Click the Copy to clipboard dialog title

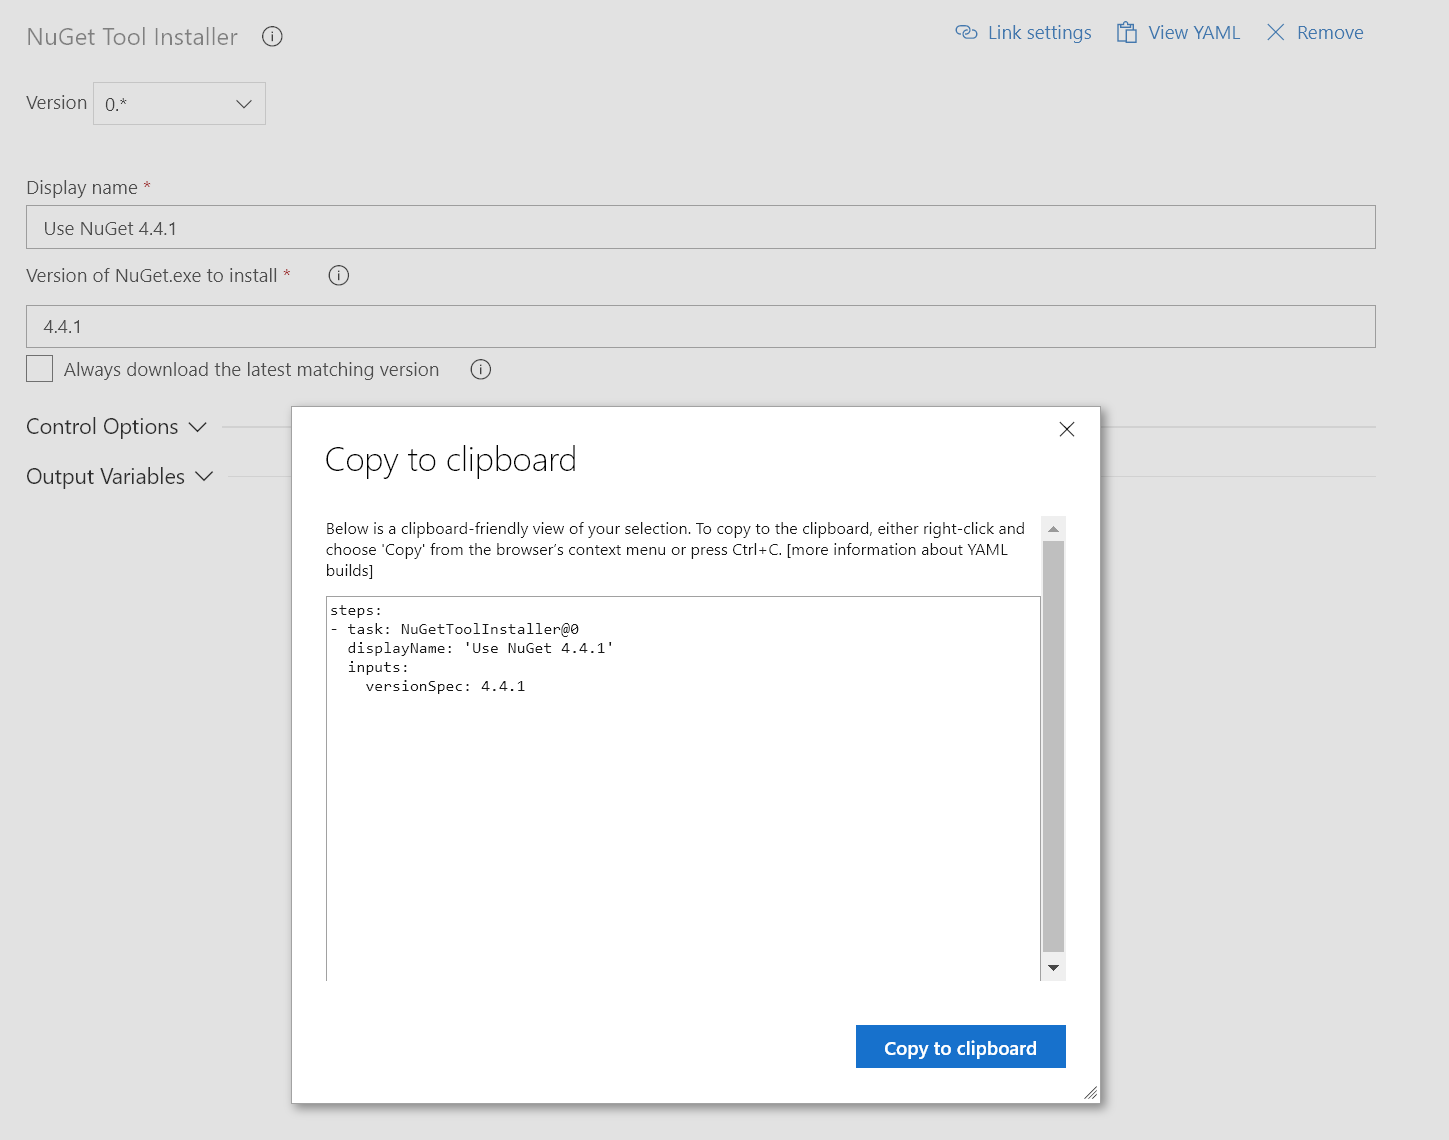pos(451,460)
